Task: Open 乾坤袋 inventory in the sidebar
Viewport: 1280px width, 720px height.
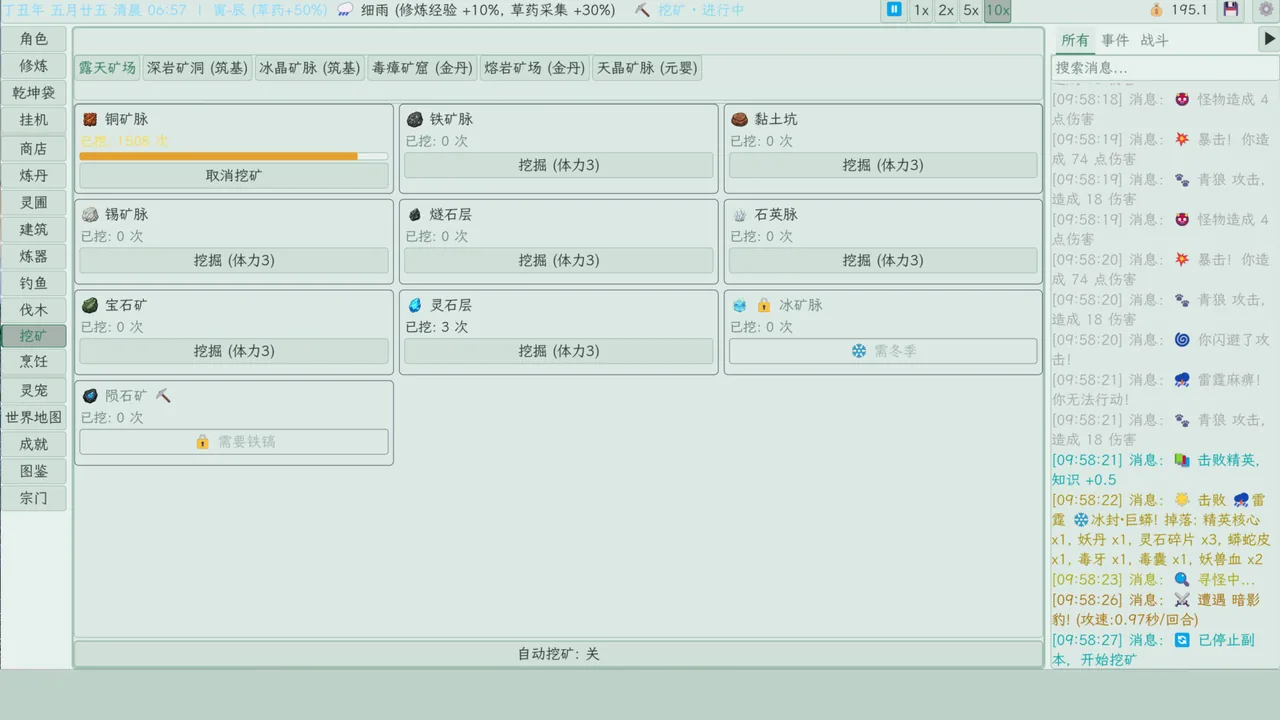Action: pos(34,92)
